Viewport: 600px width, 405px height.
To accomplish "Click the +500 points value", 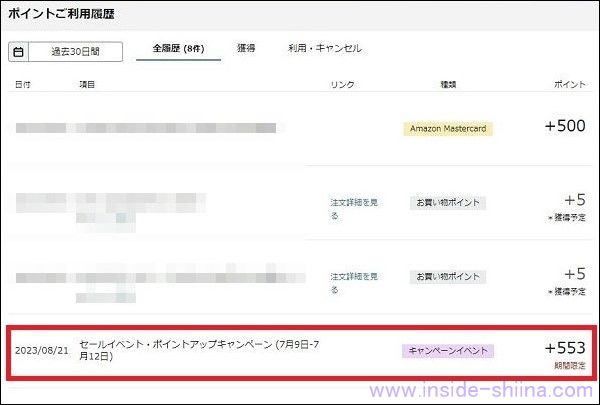I will [x=565, y=126].
